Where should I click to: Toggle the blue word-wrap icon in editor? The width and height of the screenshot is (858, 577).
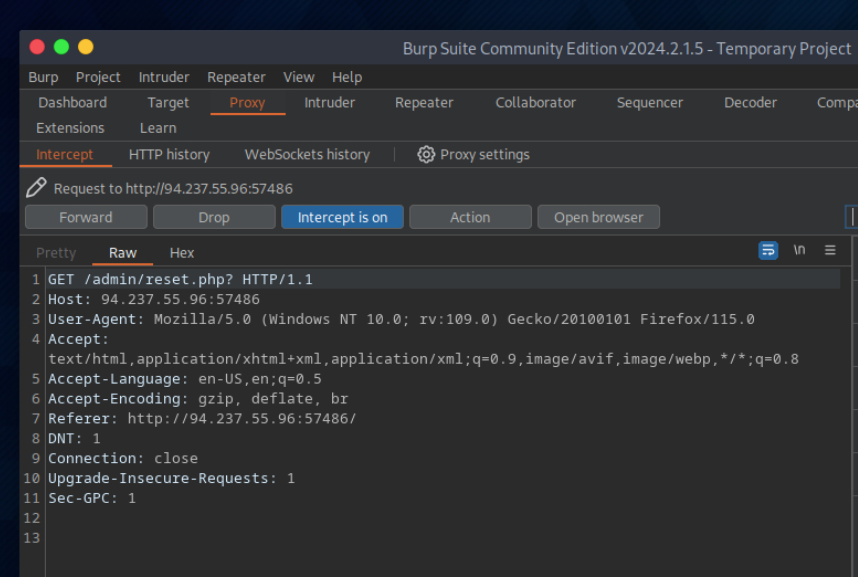point(768,250)
